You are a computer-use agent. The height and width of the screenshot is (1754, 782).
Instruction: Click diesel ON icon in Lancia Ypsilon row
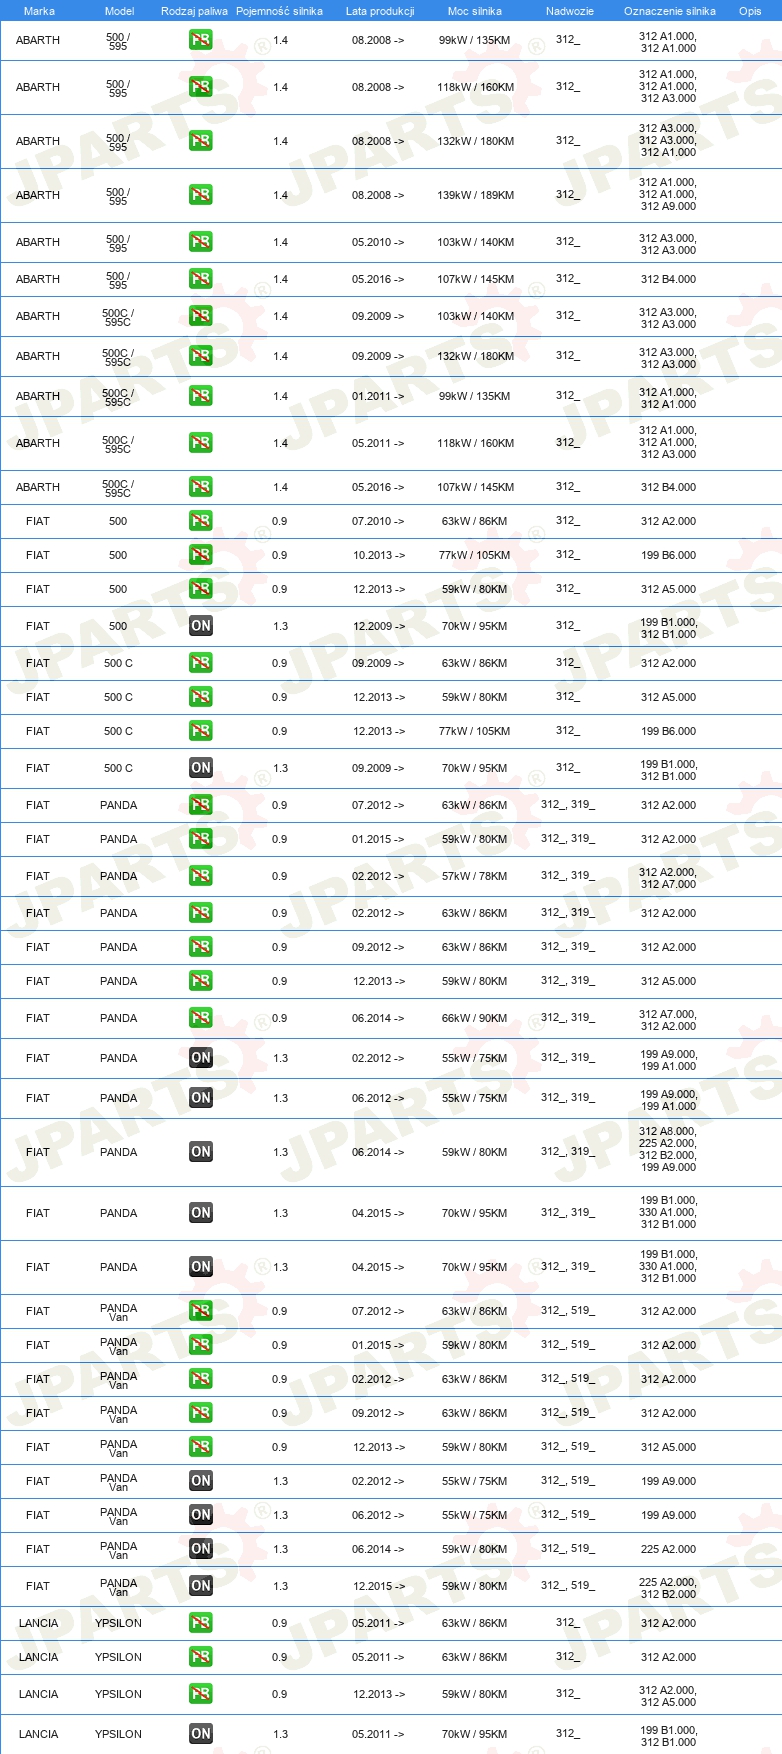[x=201, y=1734]
